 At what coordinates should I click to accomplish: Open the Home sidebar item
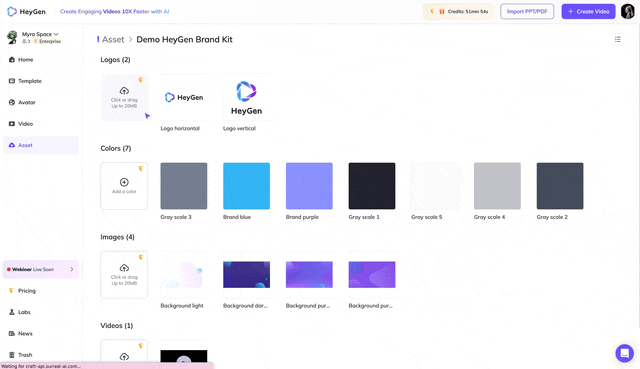coord(41,60)
